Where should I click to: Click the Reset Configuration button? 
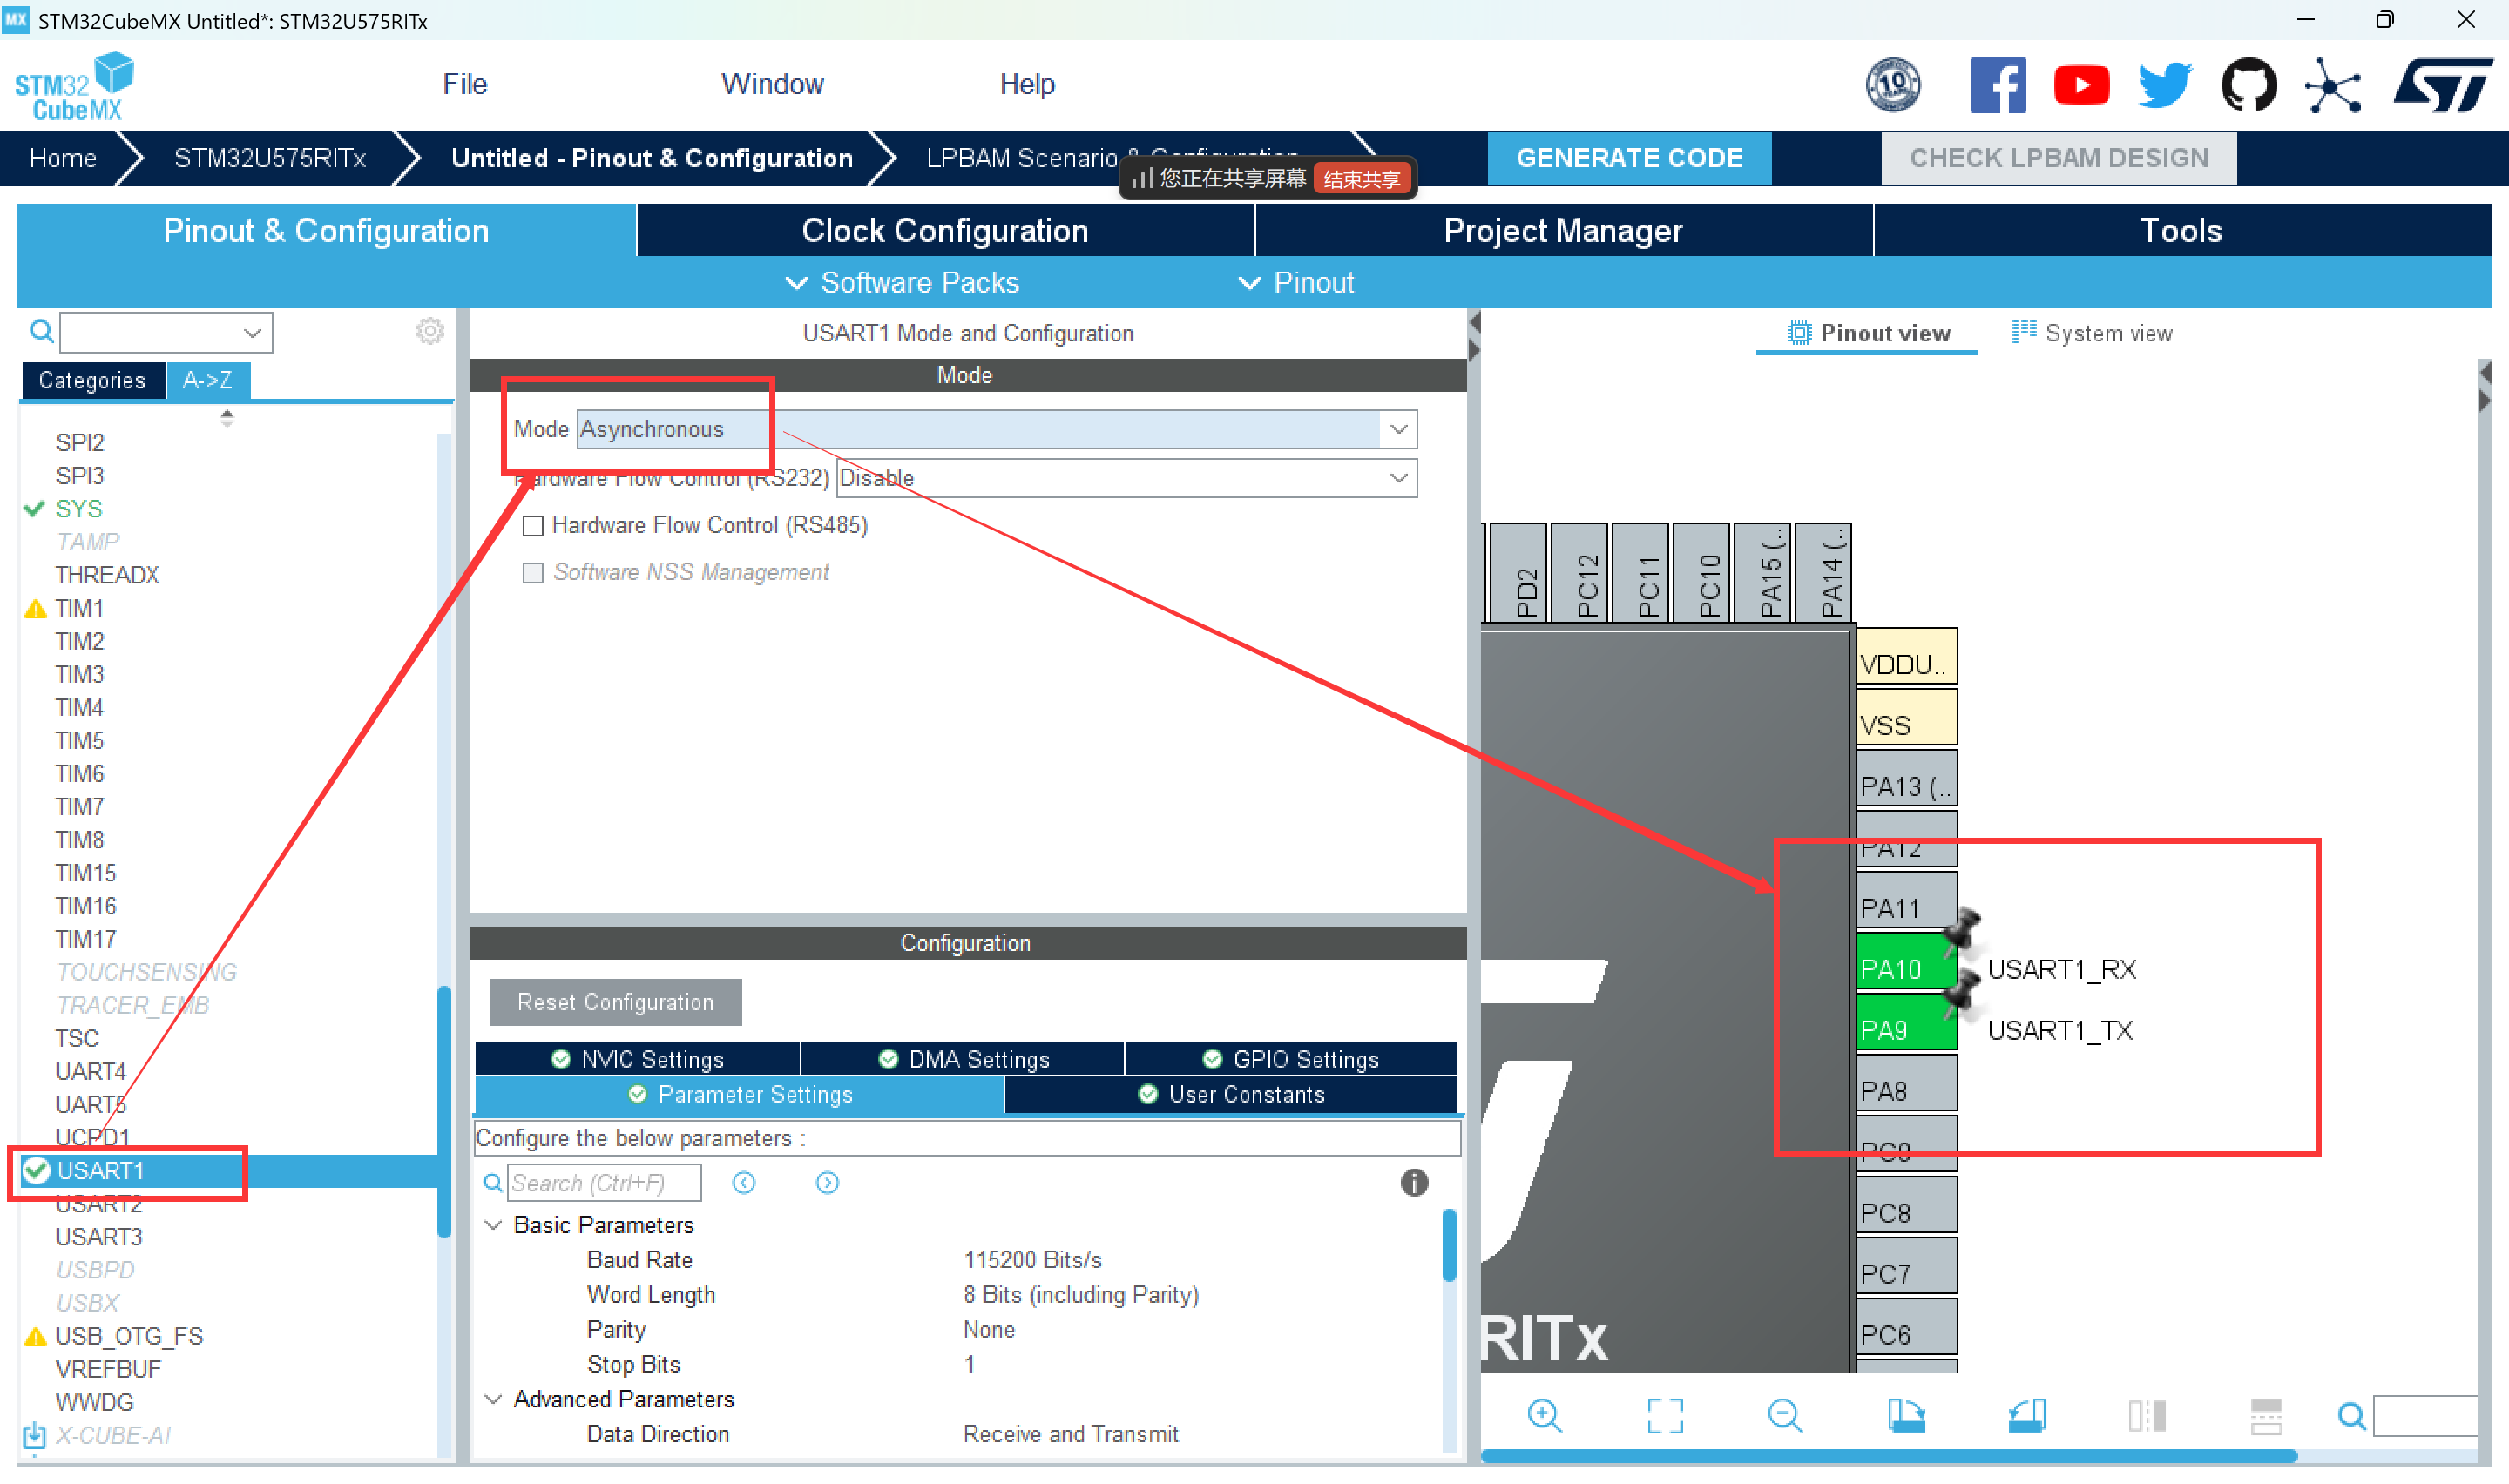click(615, 1003)
